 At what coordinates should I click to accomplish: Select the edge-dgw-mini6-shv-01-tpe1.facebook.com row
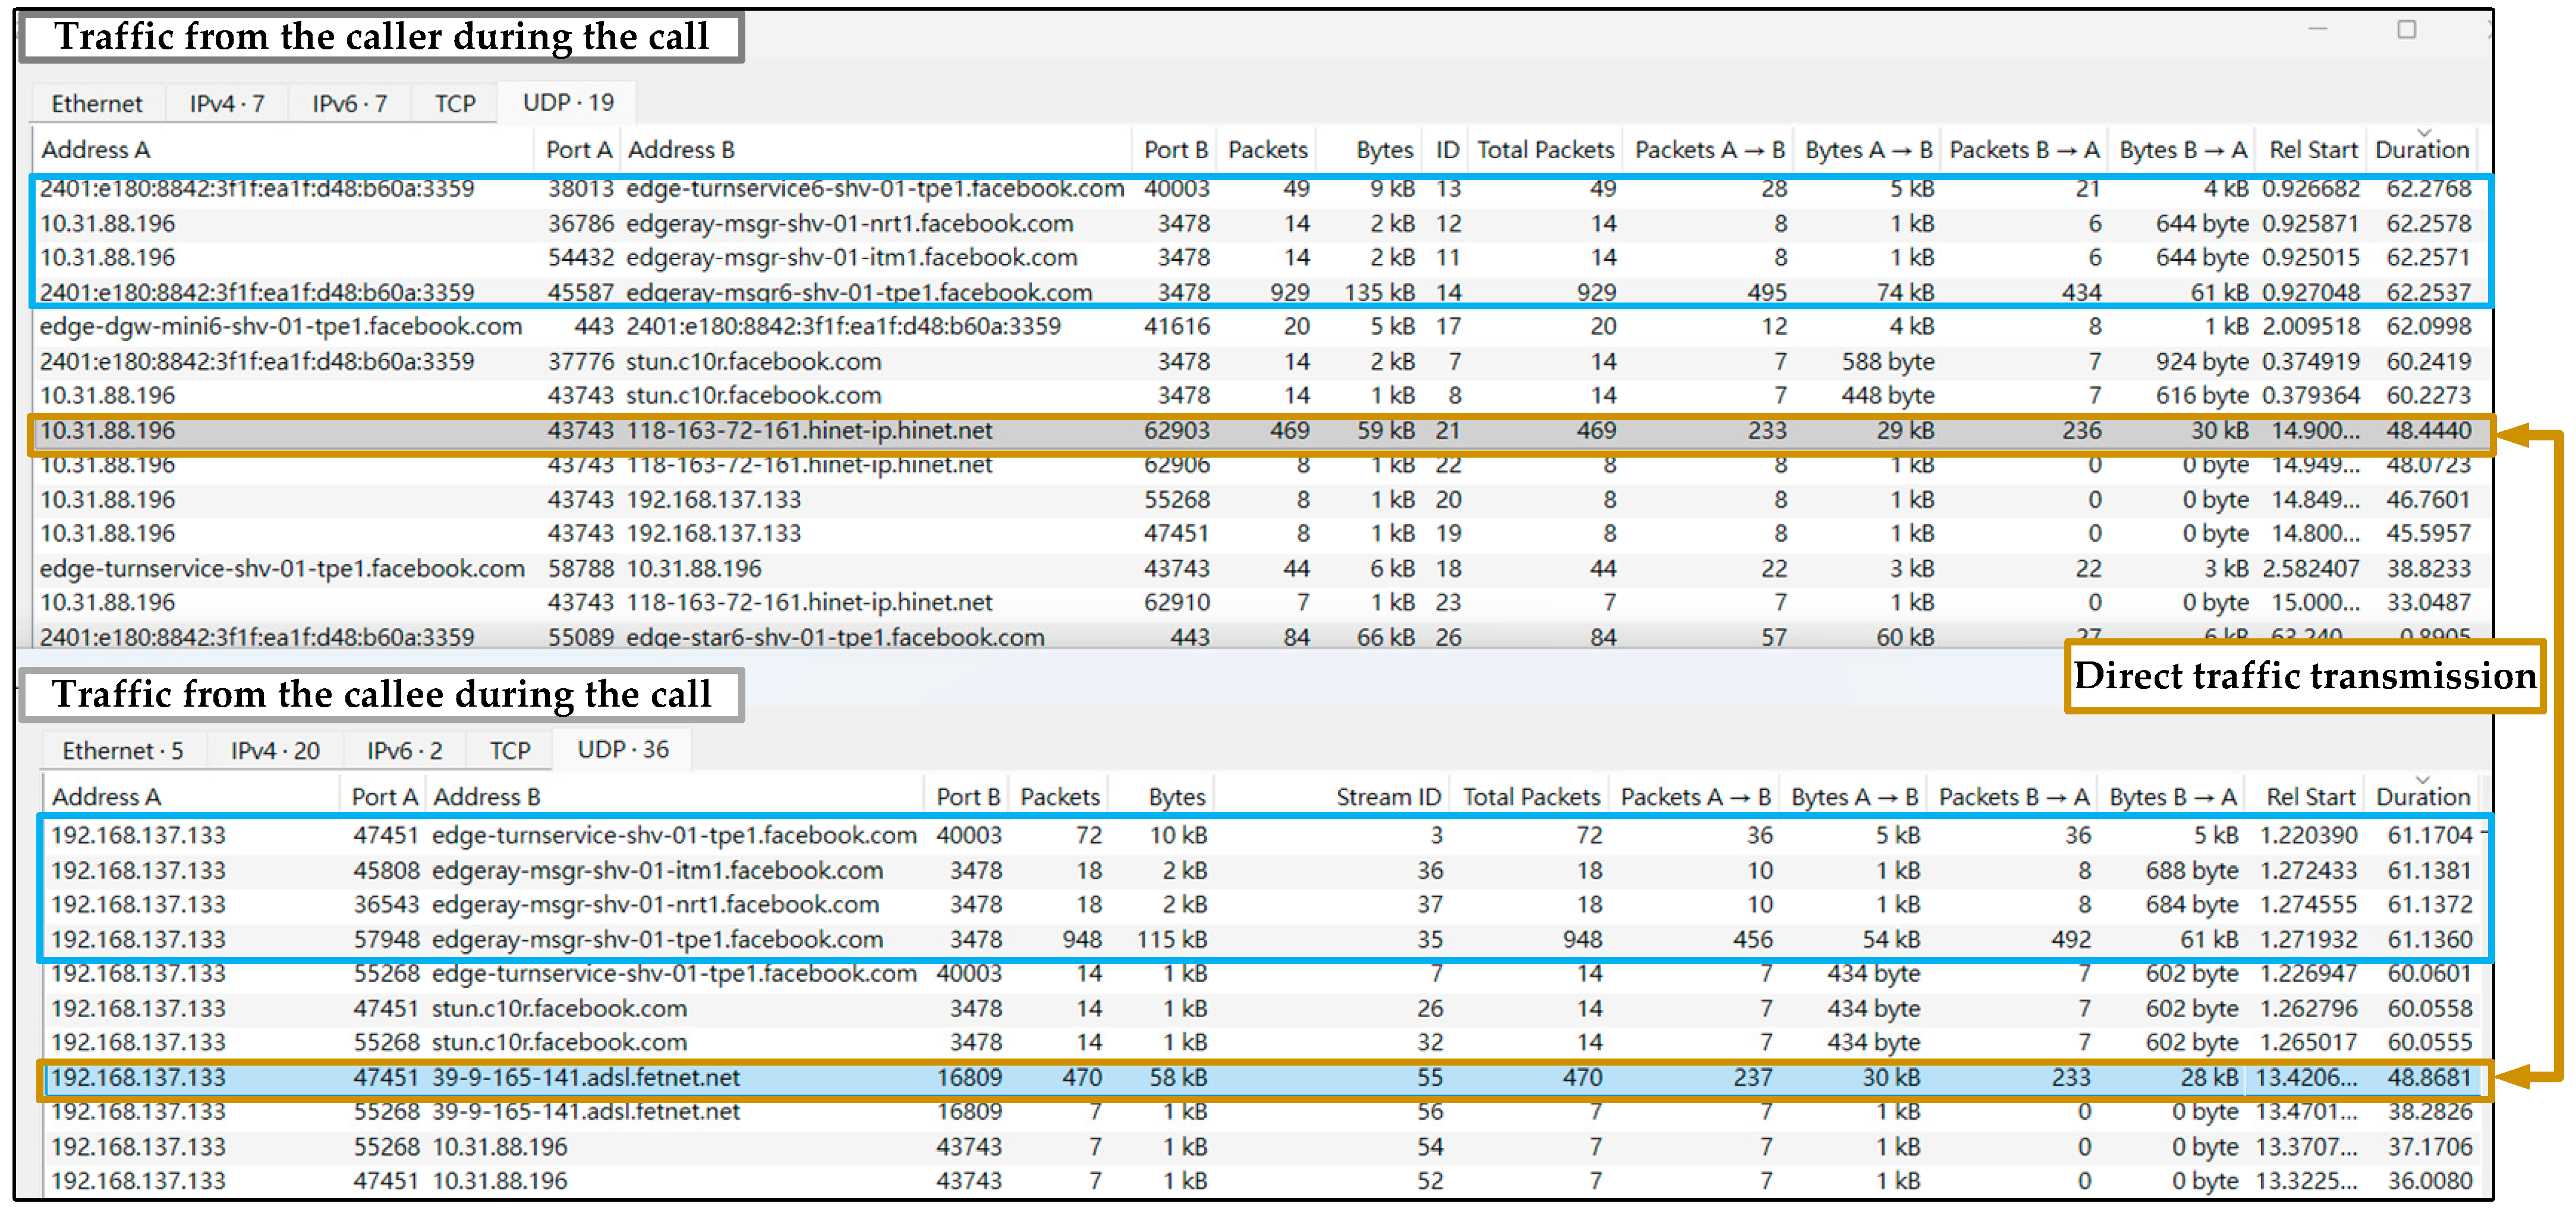coord(280,327)
